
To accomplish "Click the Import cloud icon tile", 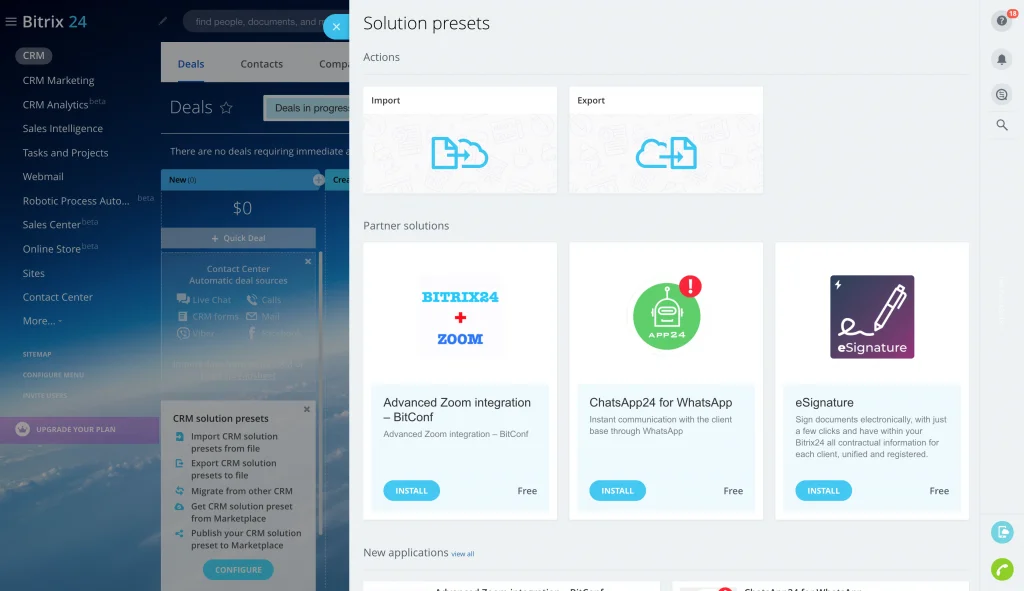I will click(459, 152).
